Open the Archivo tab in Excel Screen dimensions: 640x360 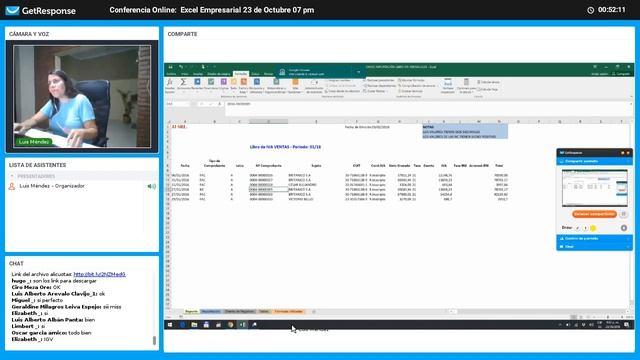(x=171, y=74)
